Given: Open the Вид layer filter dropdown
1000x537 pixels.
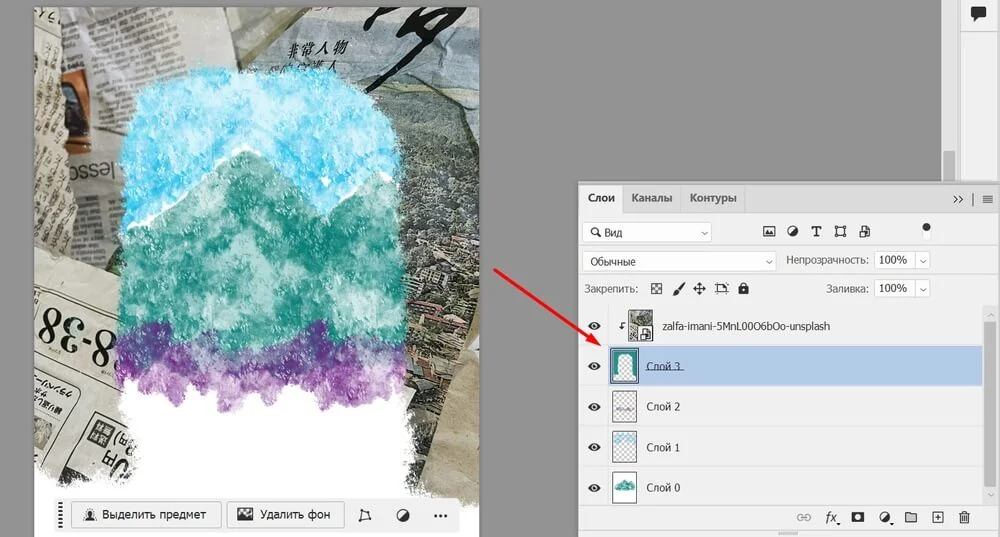Looking at the screenshot, I should pyautogui.click(x=647, y=232).
